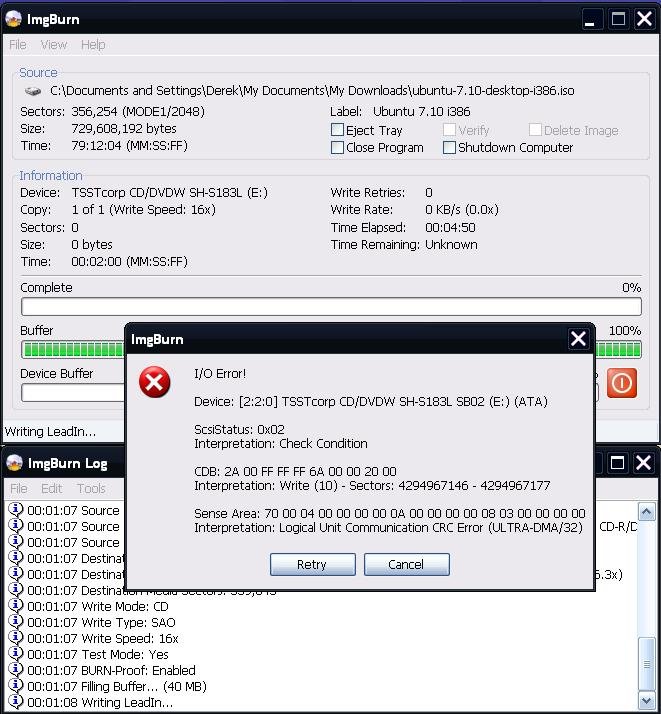Open the File menu in ImgBurn
661x714 pixels.
(x=18, y=45)
